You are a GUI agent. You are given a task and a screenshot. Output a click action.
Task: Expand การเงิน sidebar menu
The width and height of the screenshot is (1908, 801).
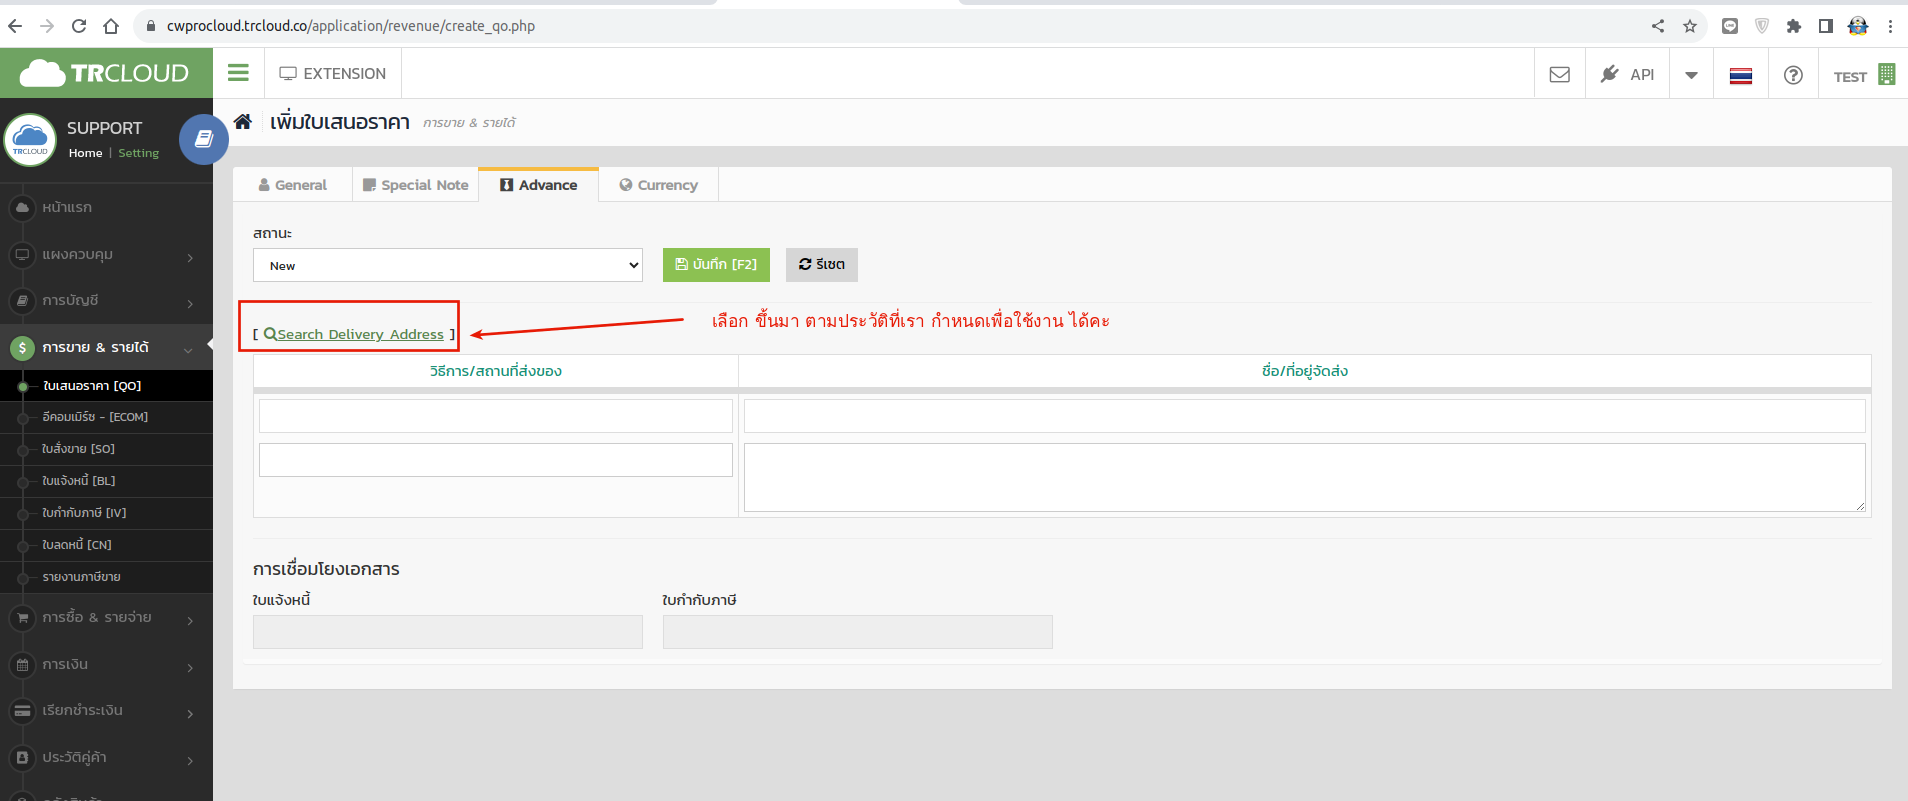pos(106,665)
